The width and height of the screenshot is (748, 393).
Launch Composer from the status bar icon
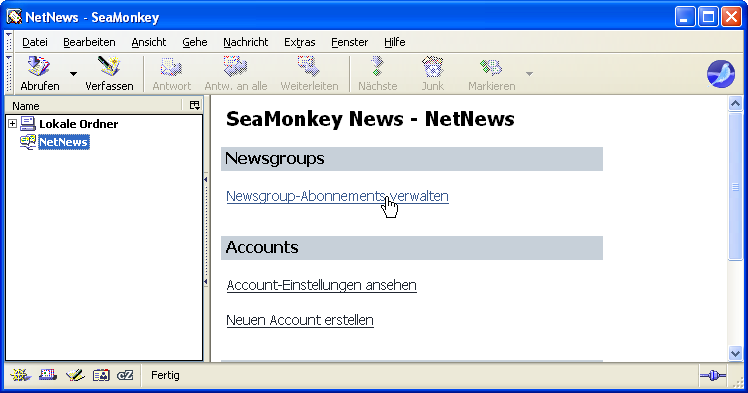pyautogui.click(x=75, y=375)
